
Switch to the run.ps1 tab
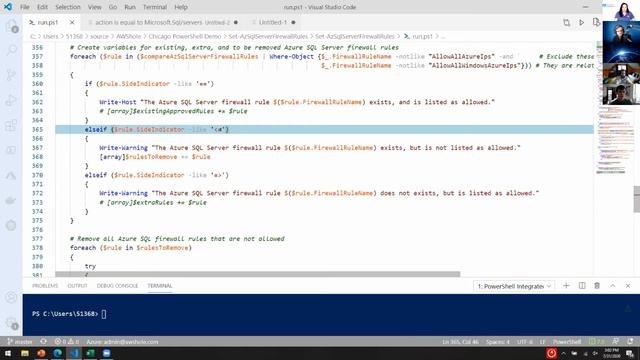pyautogui.click(x=51, y=22)
